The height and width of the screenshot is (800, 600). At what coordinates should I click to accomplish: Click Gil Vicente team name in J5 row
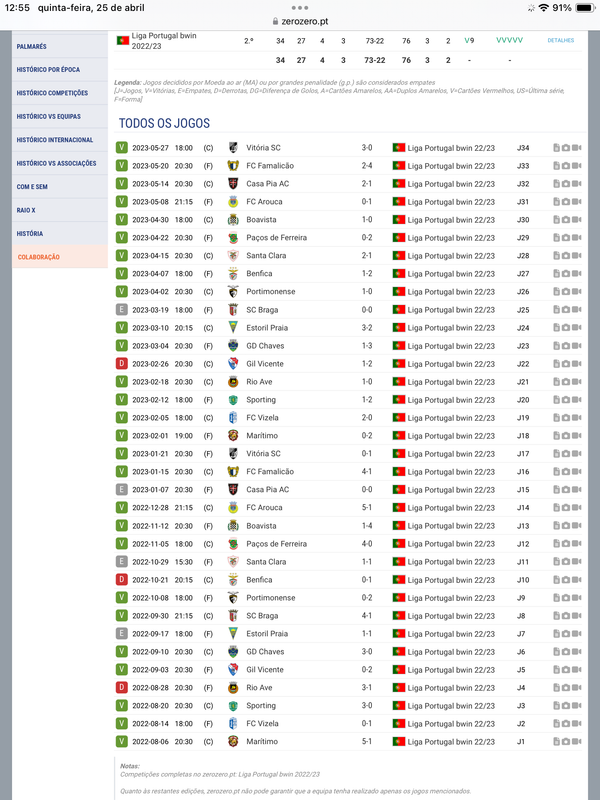[x=265, y=670]
